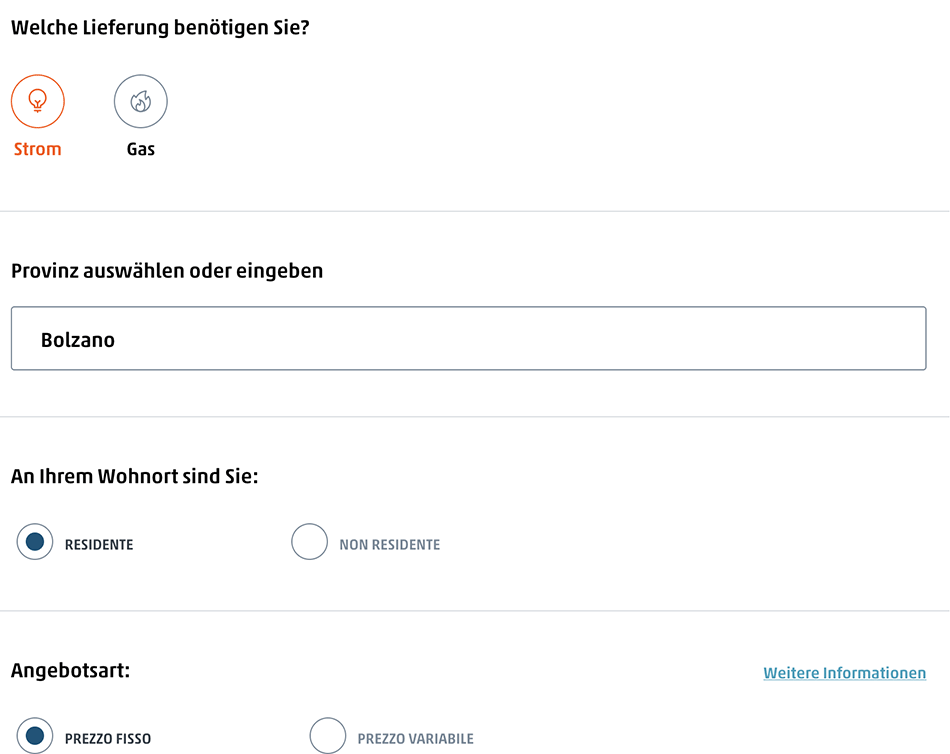Select the NON RESIDENTE radio button
The width and height of the screenshot is (950, 754).
click(x=310, y=541)
